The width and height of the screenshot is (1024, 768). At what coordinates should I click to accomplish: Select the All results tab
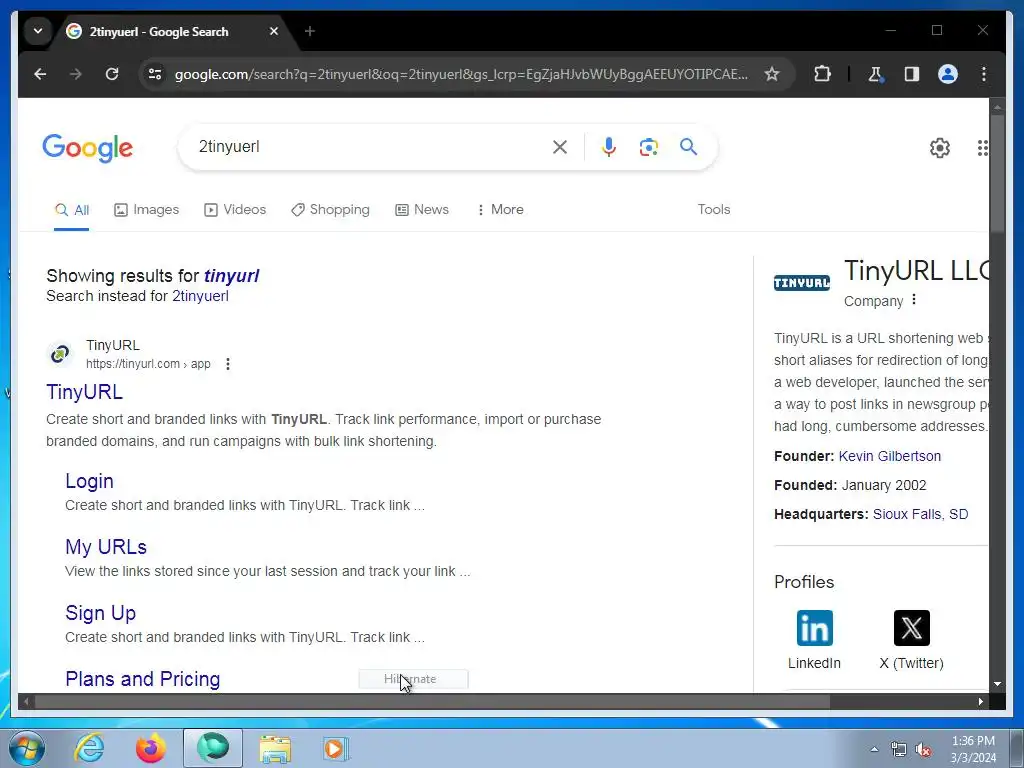[x=72, y=210]
